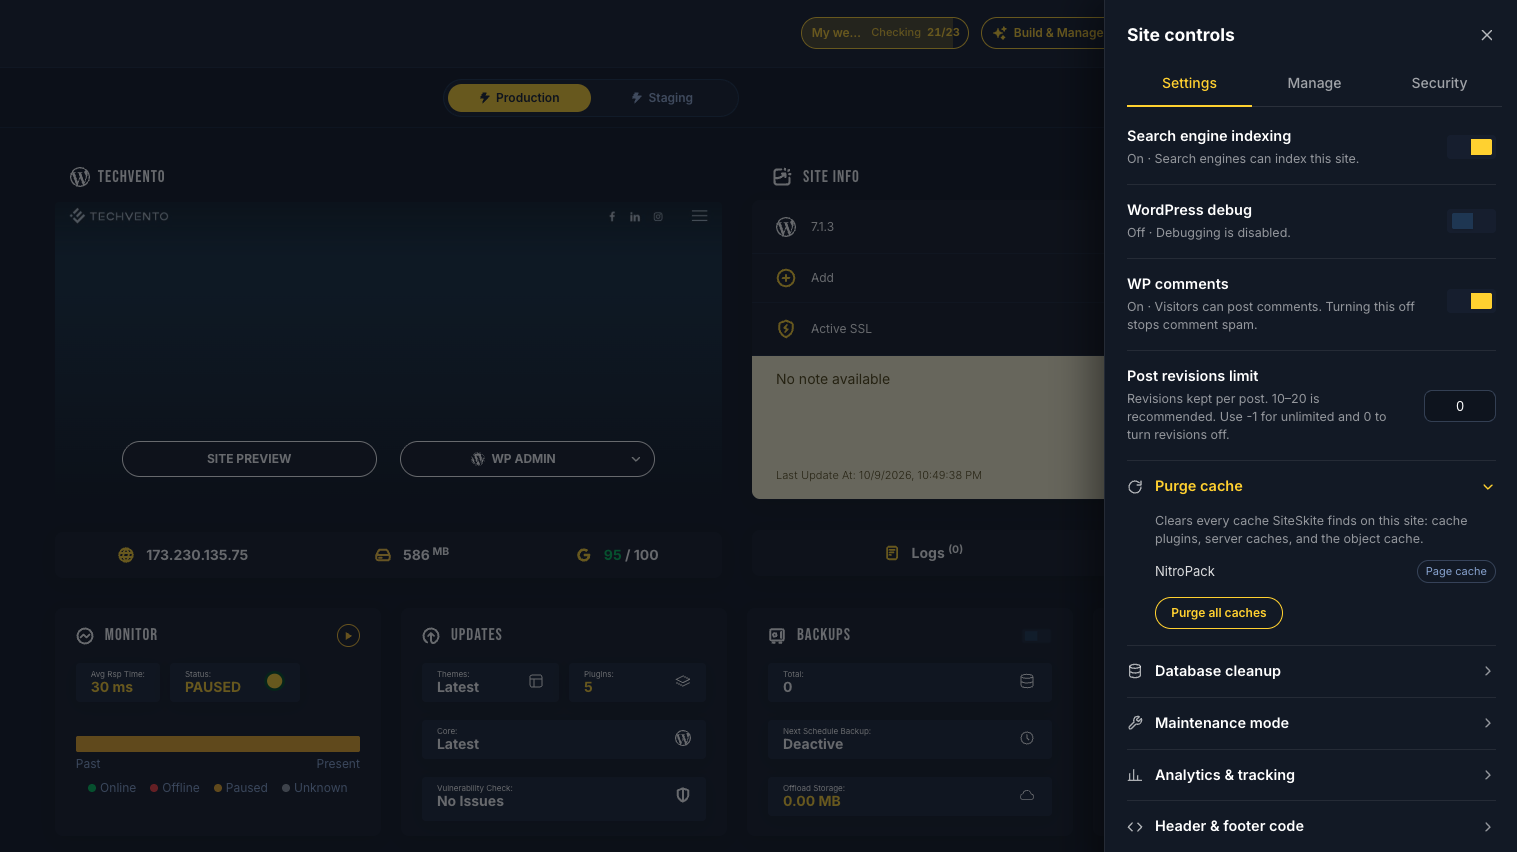Click the Checking 21/23 status pill
The height and width of the screenshot is (852, 1517).
point(885,33)
